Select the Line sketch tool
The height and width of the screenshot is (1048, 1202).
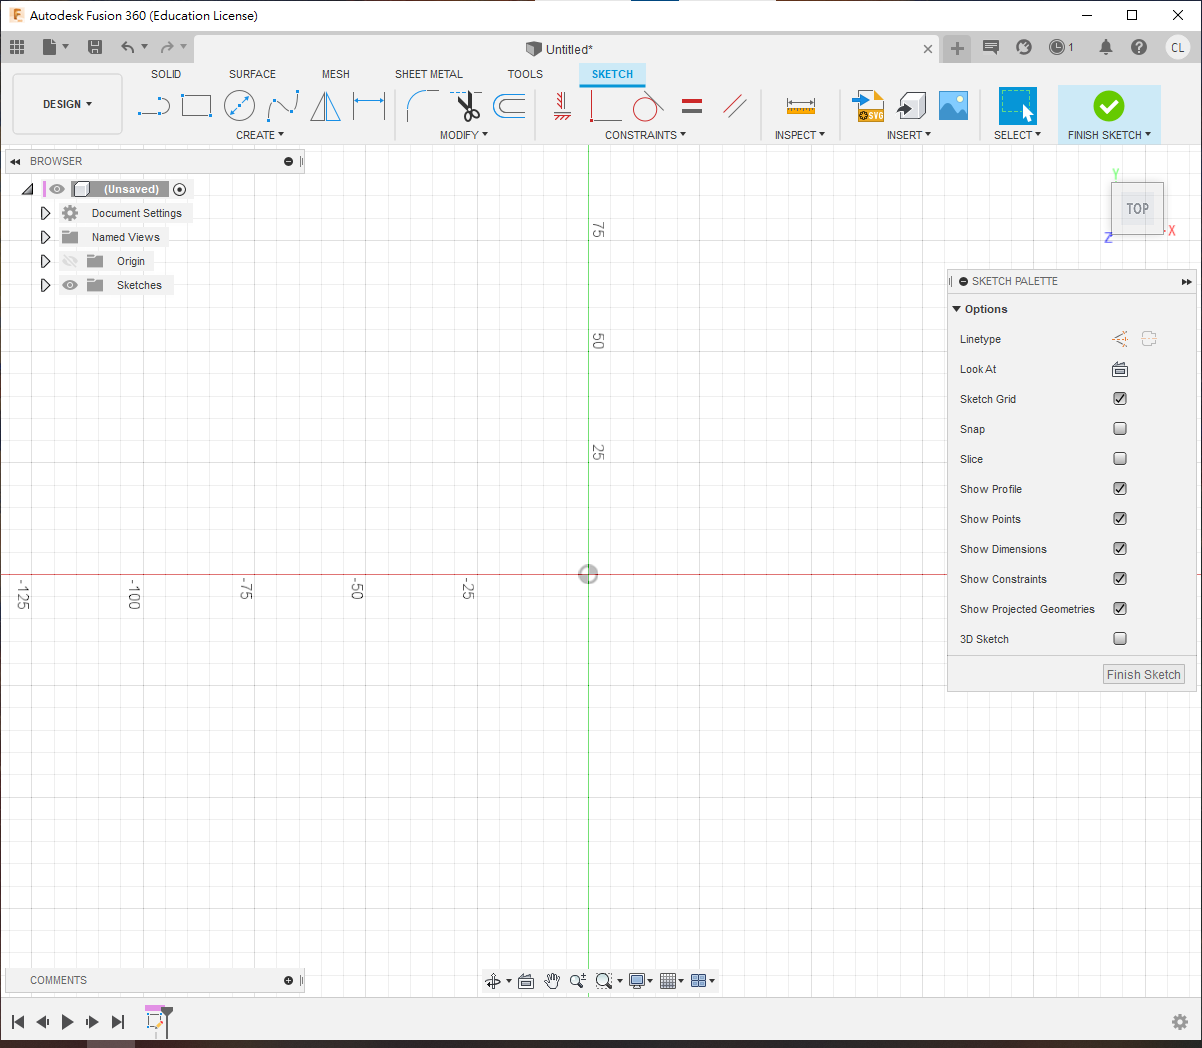153,106
